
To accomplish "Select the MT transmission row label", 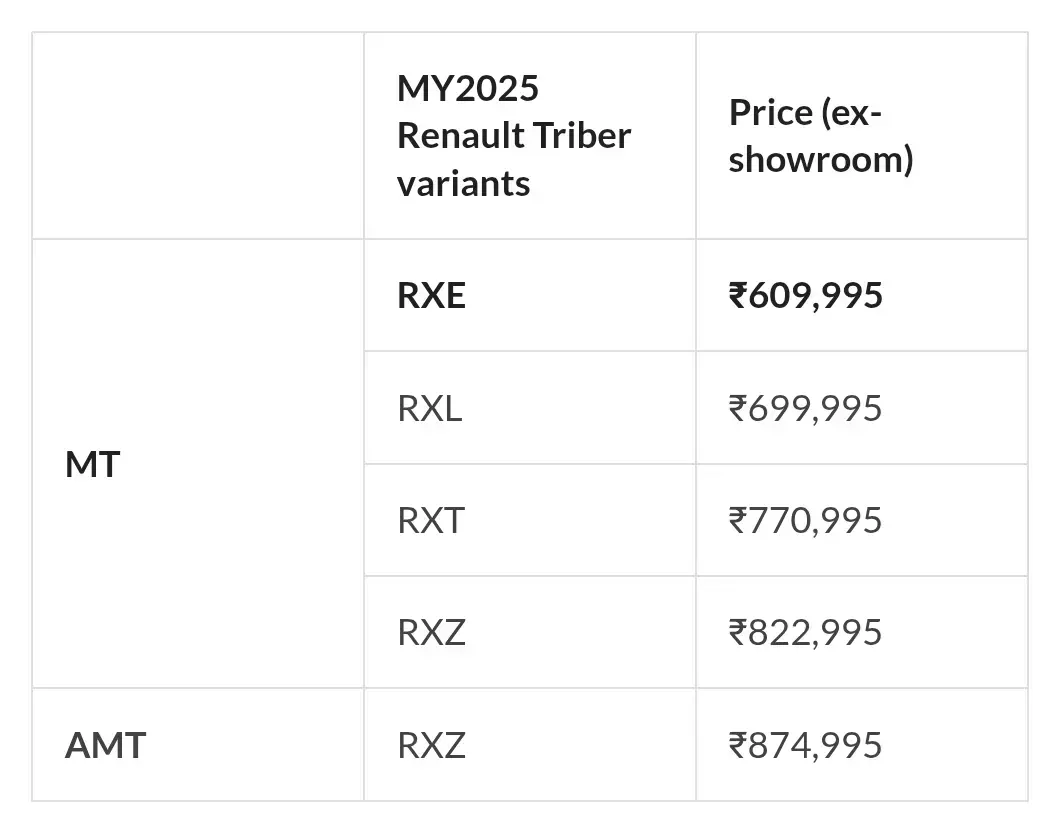I will 92,464.
